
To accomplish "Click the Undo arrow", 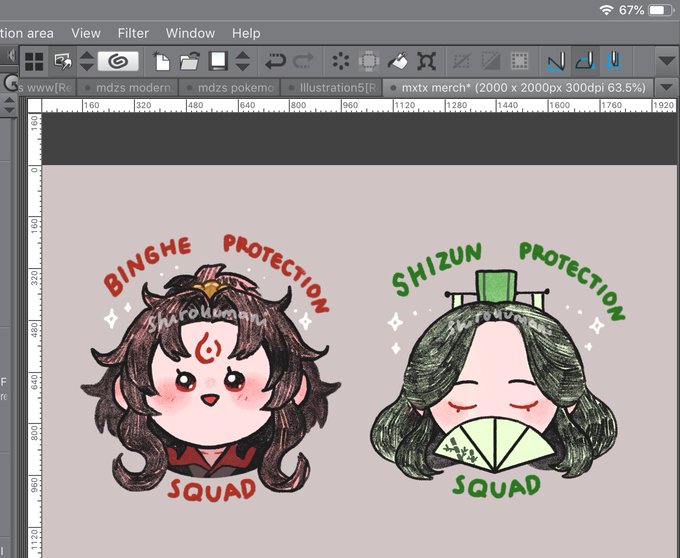I will click(x=275, y=61).
